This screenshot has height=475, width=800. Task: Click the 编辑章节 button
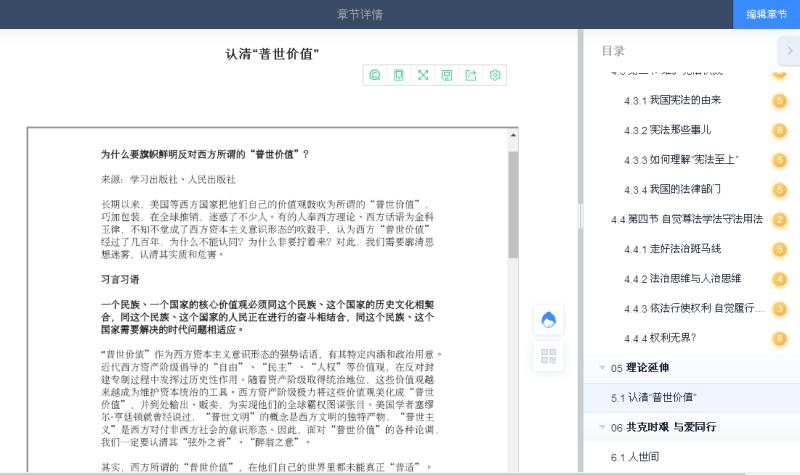point(766,14)
